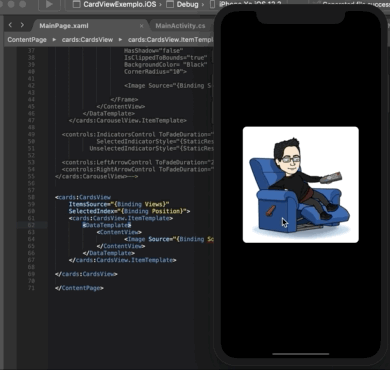
Task: Click the UnselectedIndicatorStyle code line
Action: pos(151,148)
